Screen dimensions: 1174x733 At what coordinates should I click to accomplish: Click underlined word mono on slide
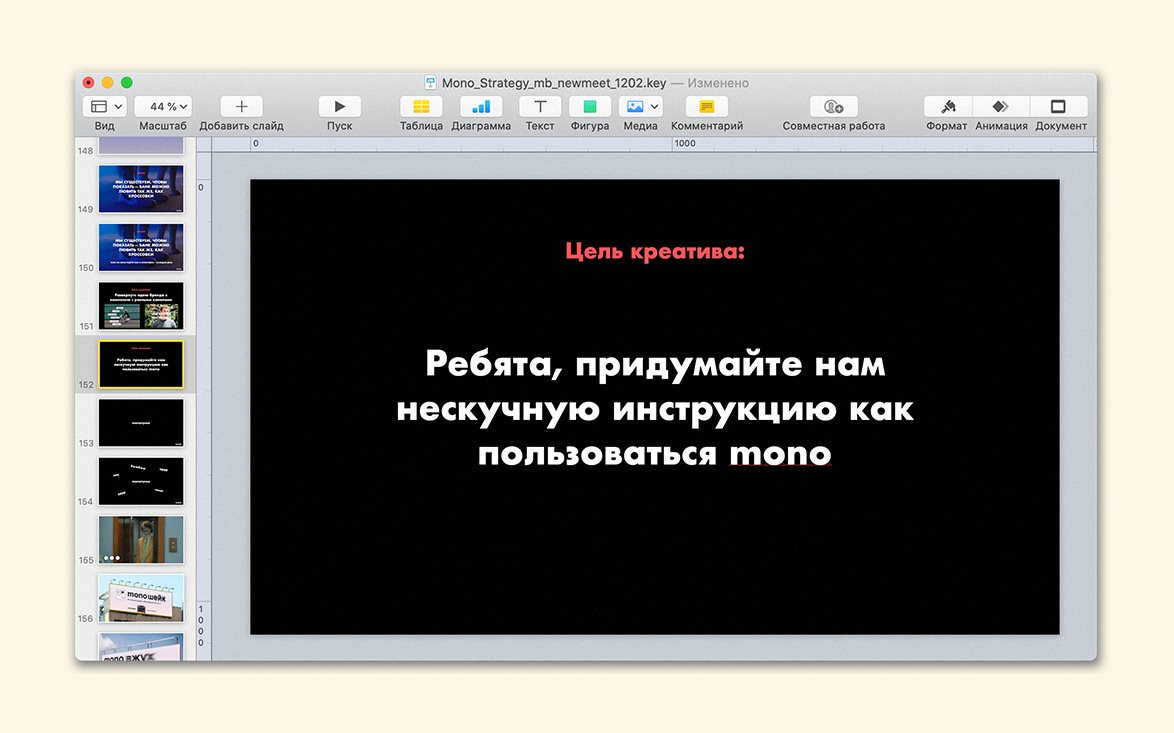coord(780,453)
